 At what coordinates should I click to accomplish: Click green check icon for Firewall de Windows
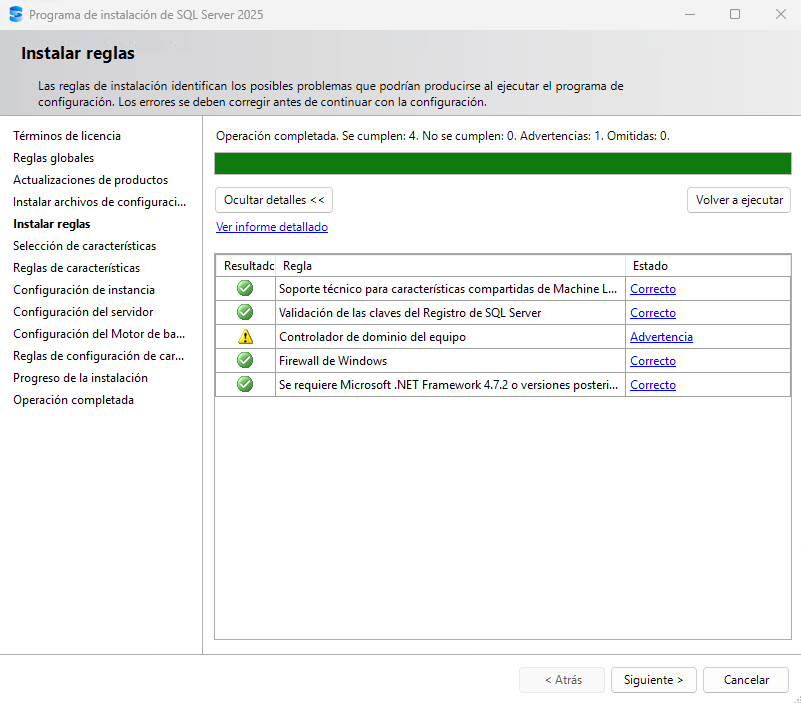click(245, 360)
